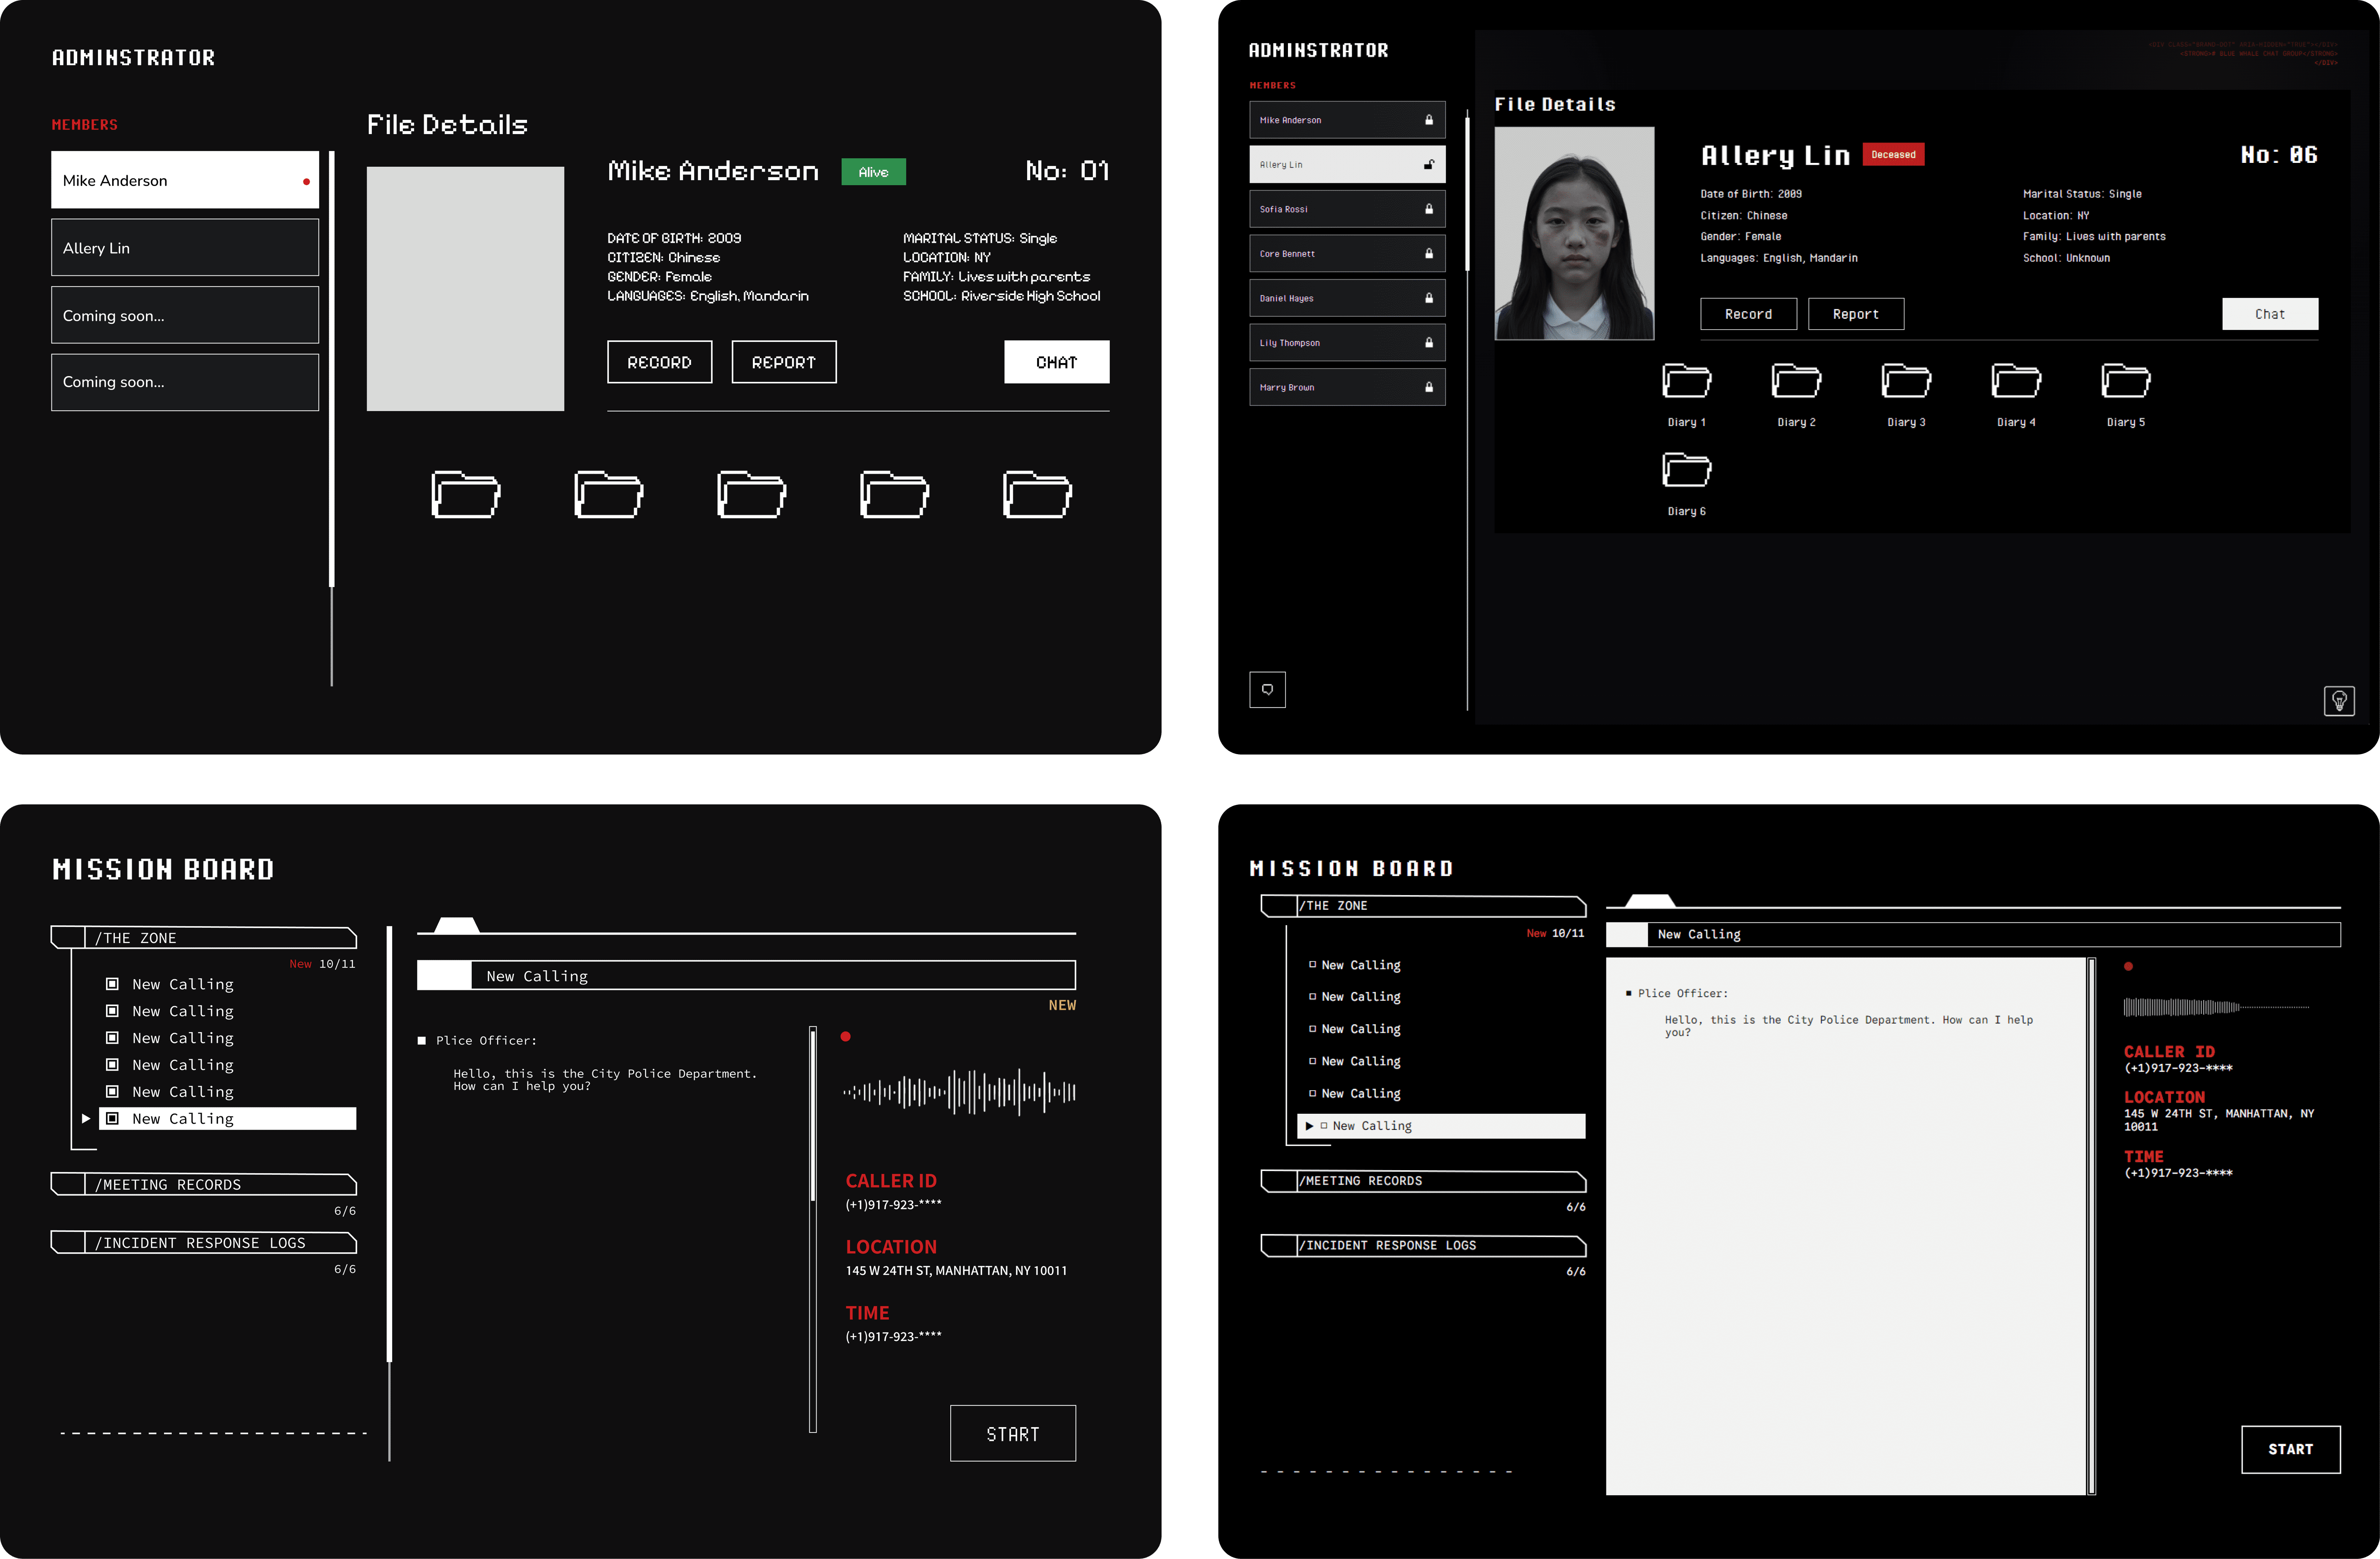
Task: Click the CALLER ID heading in the right Mission Board
Action: pyautogui.click(x=2169, y=1052)
